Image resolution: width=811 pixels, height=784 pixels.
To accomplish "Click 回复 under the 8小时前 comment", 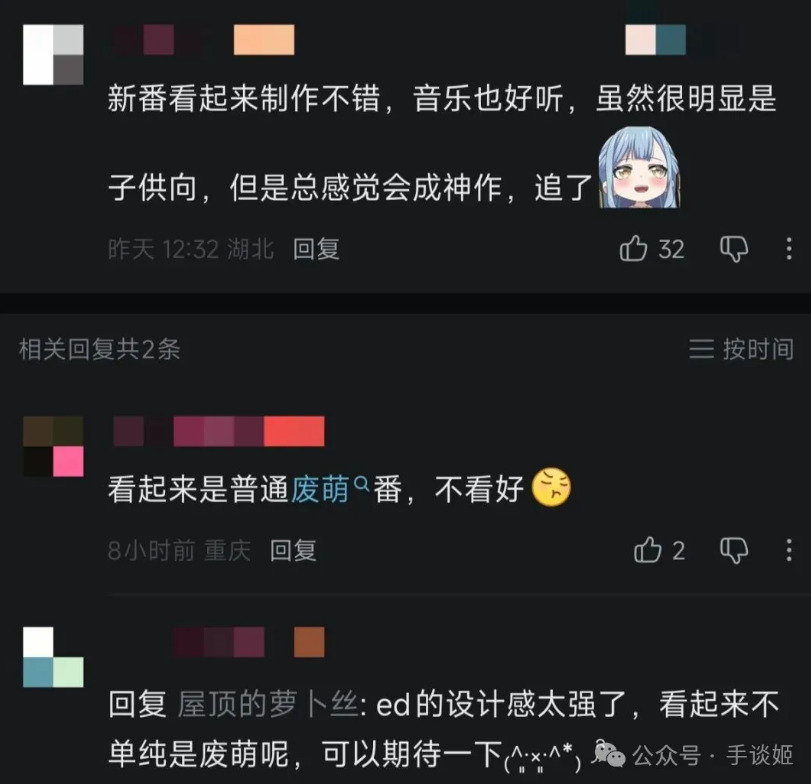I will coord(293,550).
